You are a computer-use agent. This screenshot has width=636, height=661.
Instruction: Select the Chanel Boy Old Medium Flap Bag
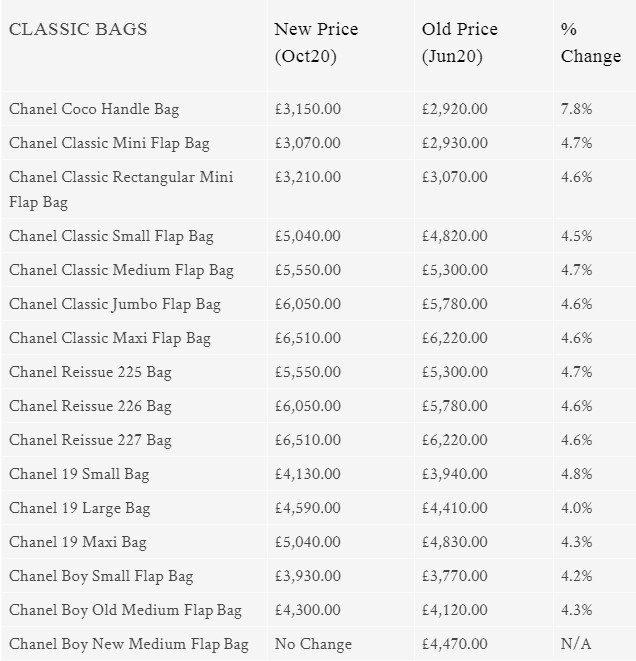125,610
